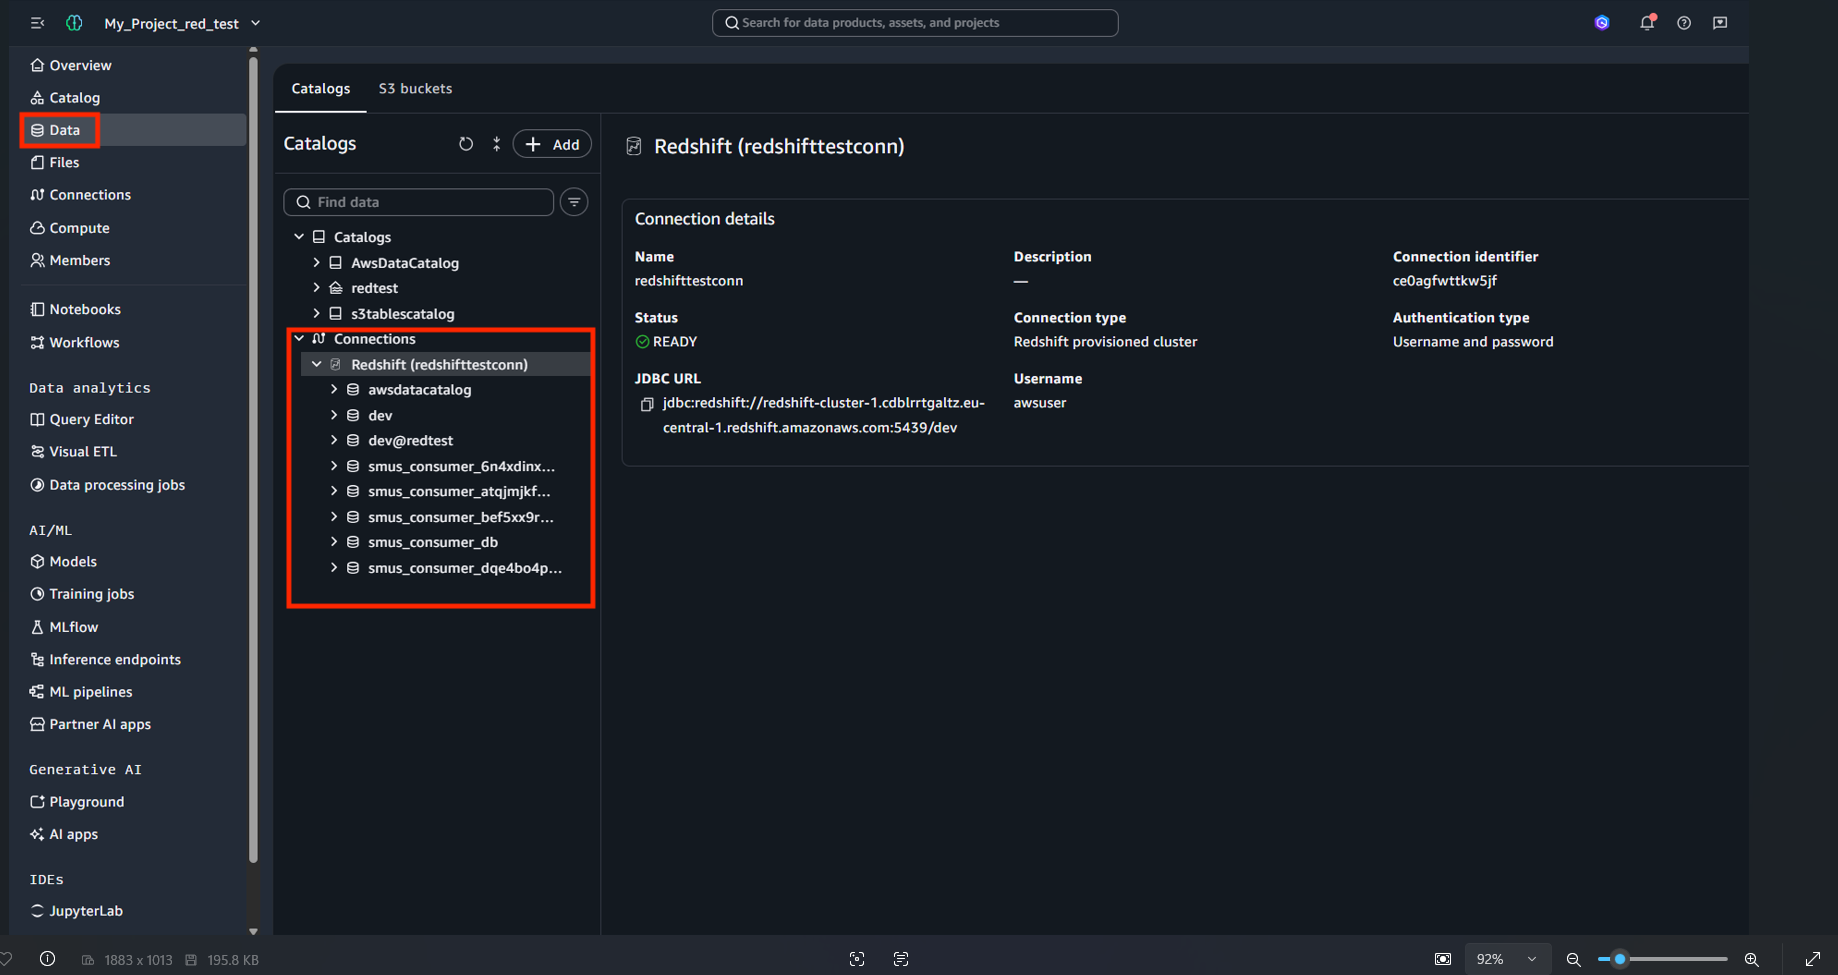Collapse the Catalogs tree node
Screen dimensions: 1838x975
coord(299,237)
